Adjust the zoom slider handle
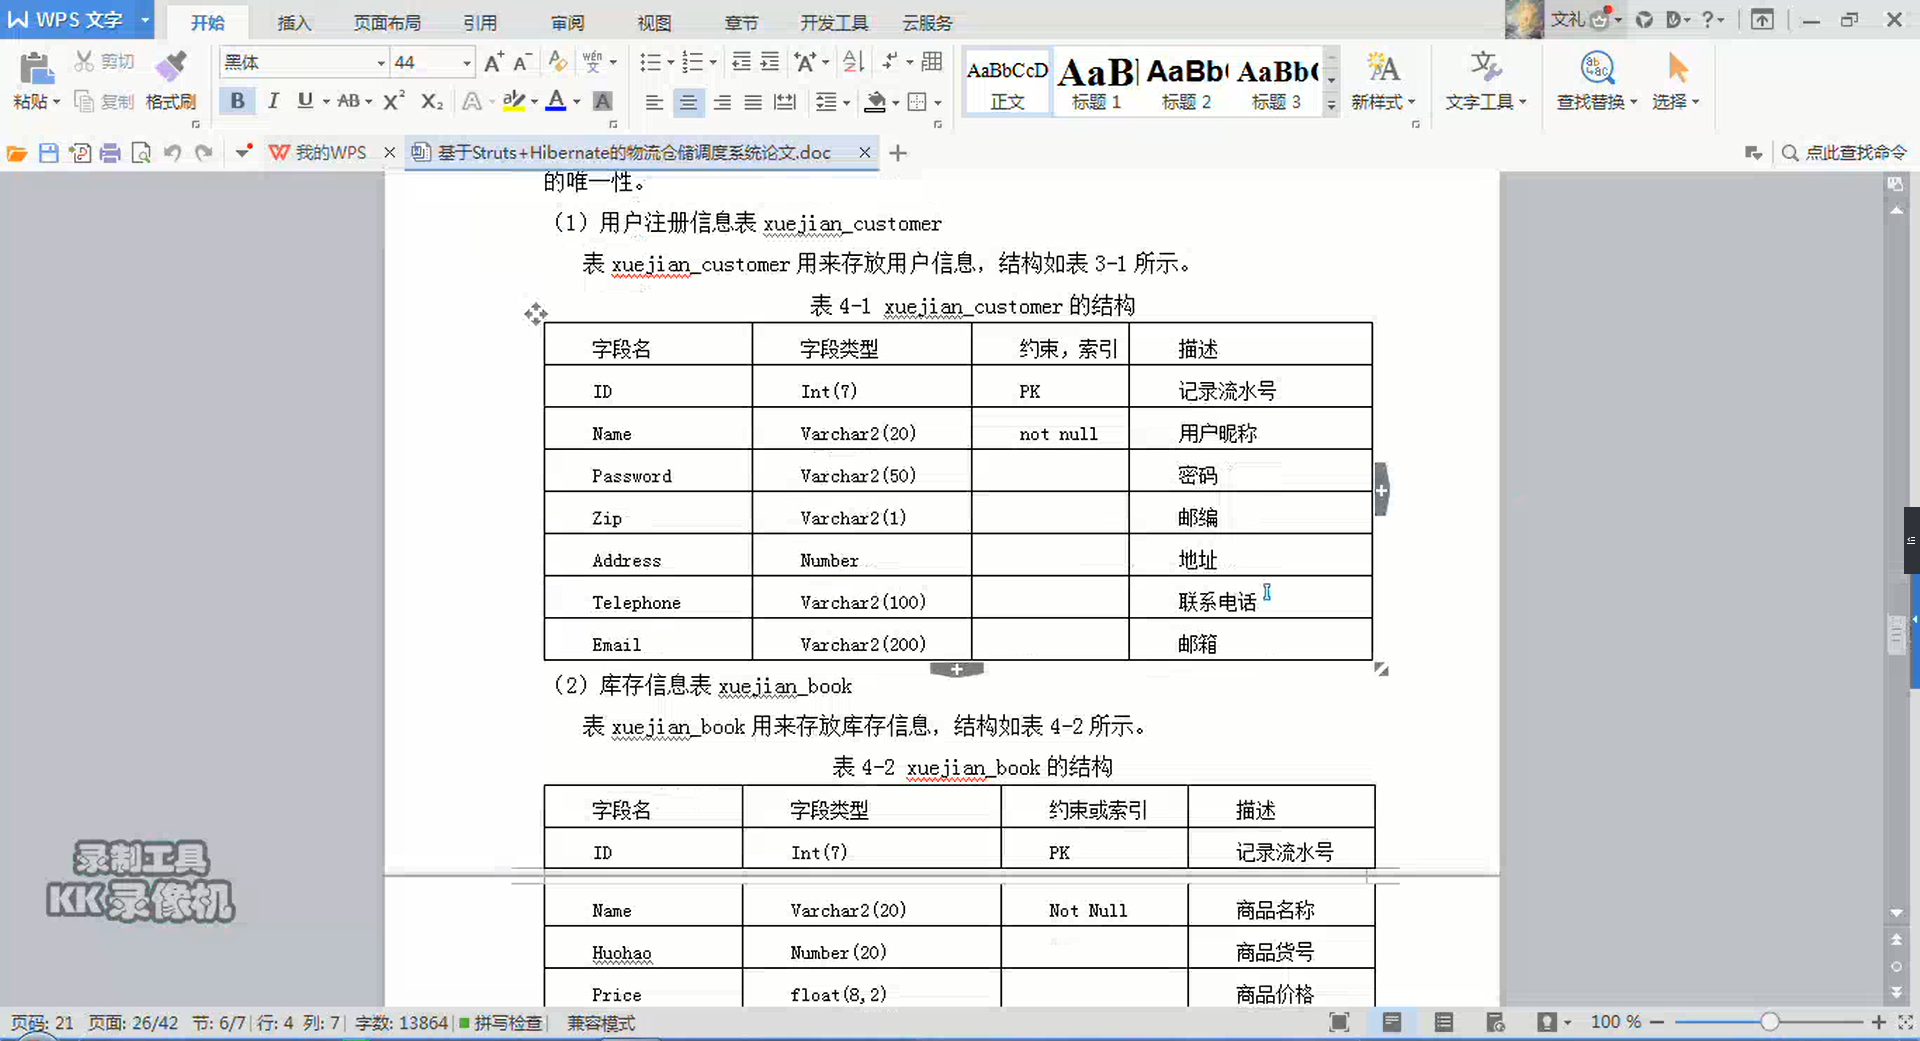 [1769, 1022]
